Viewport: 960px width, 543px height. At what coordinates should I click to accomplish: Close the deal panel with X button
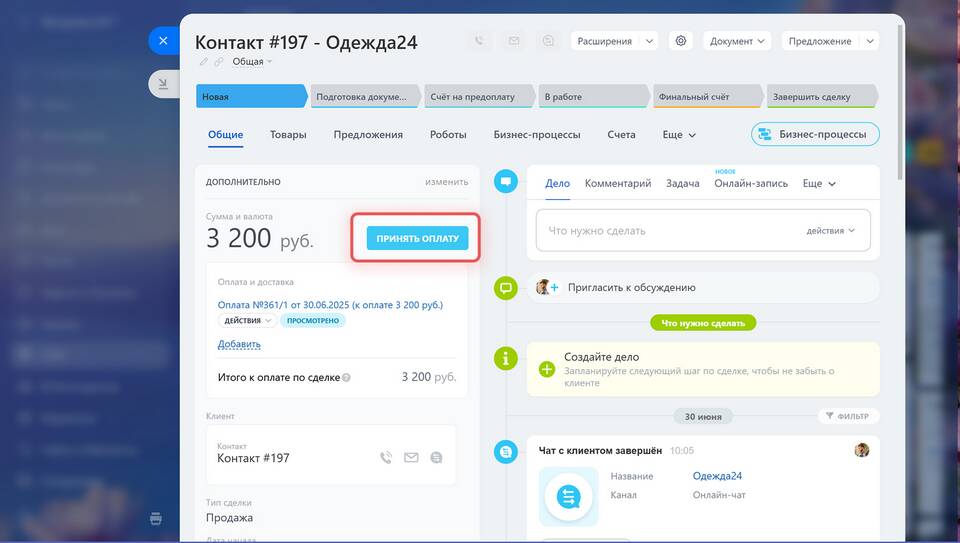tap(163, 41)
